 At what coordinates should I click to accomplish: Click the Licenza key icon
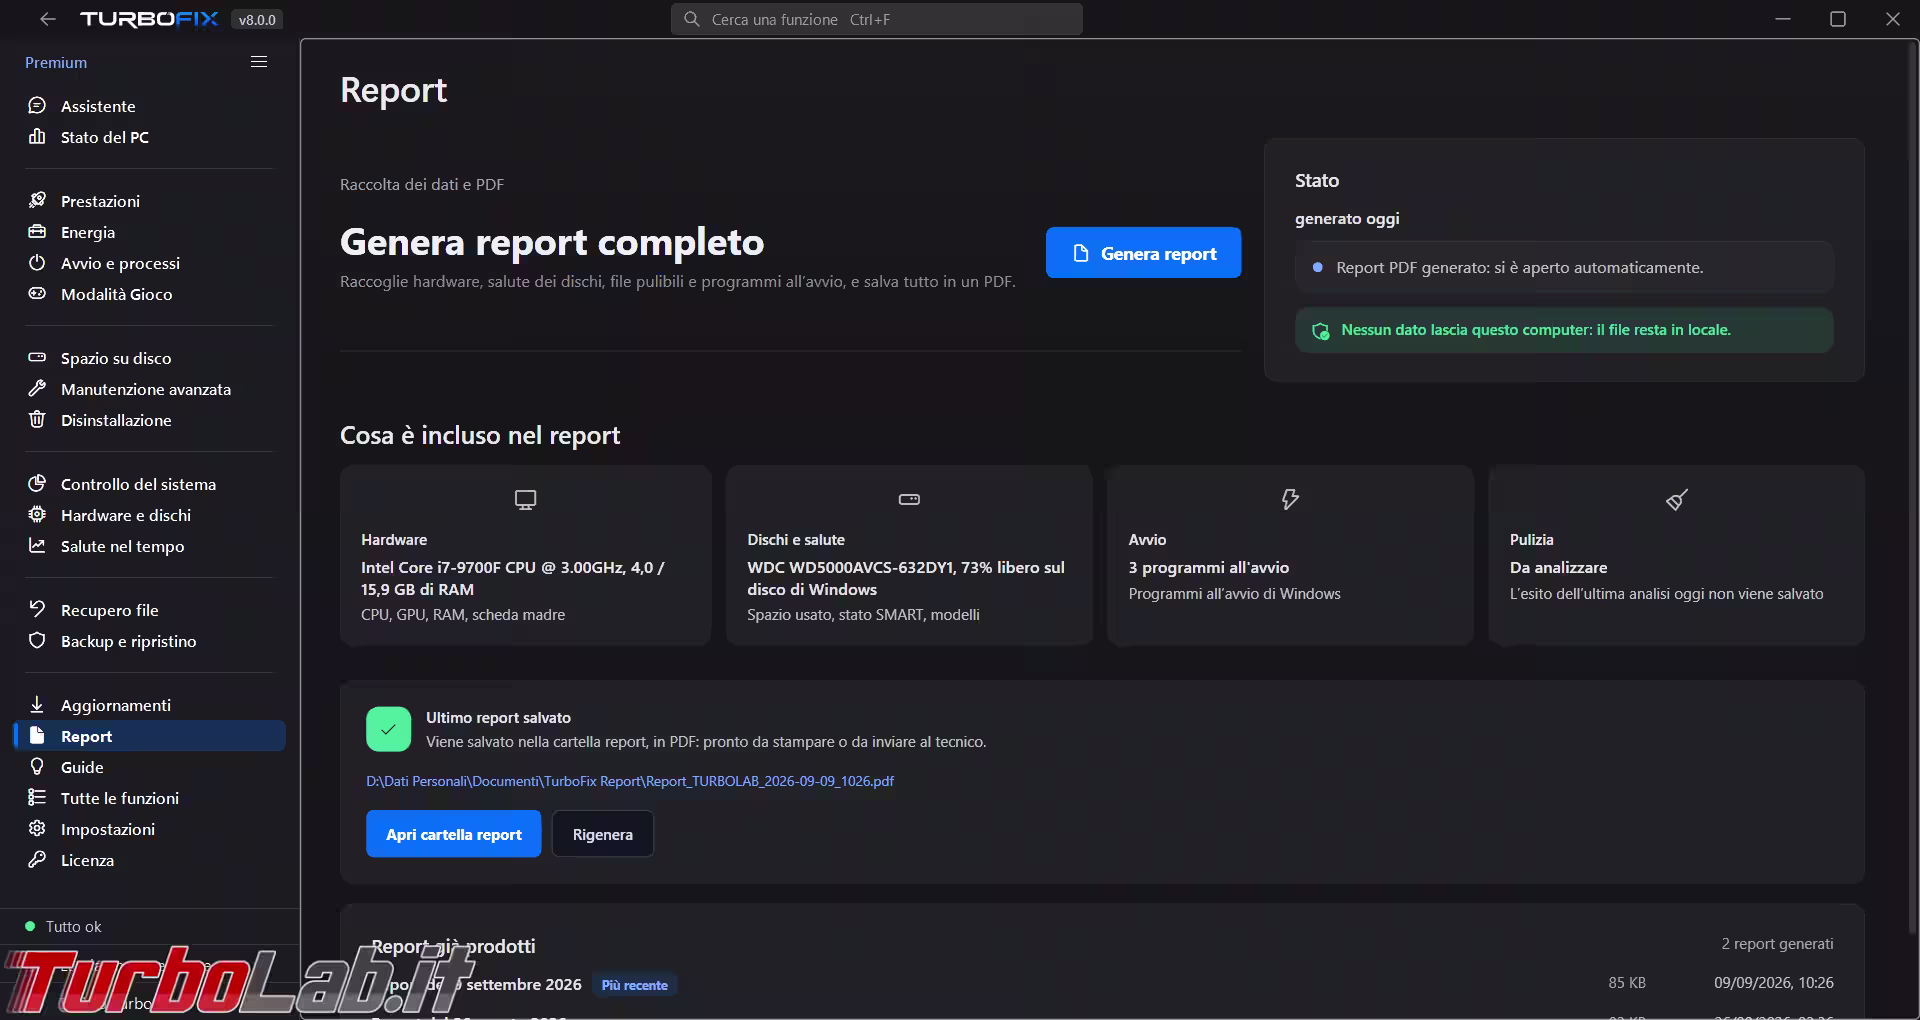(37, 860)
